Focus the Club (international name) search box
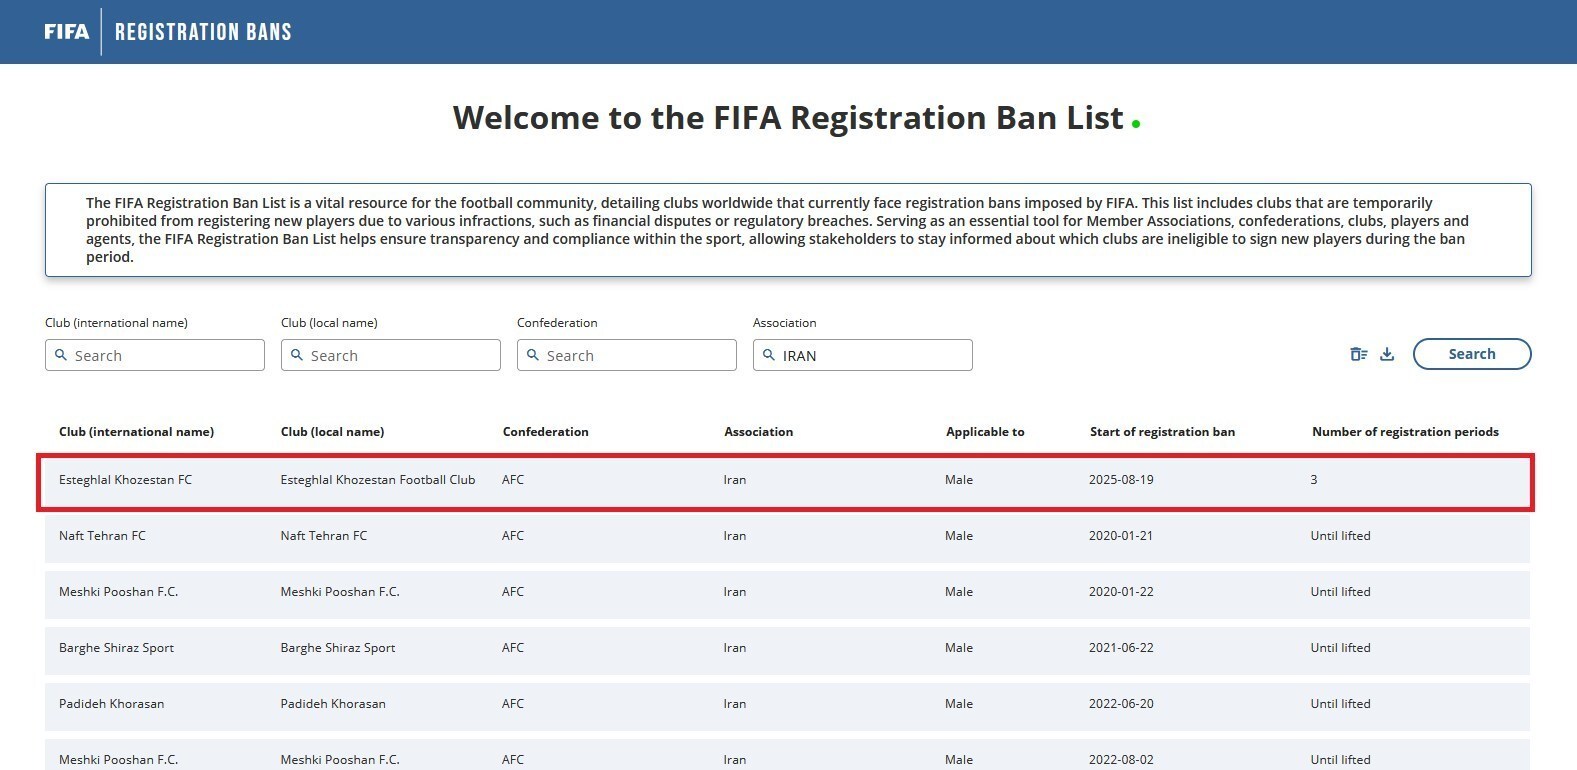 (x=165, y=355)
